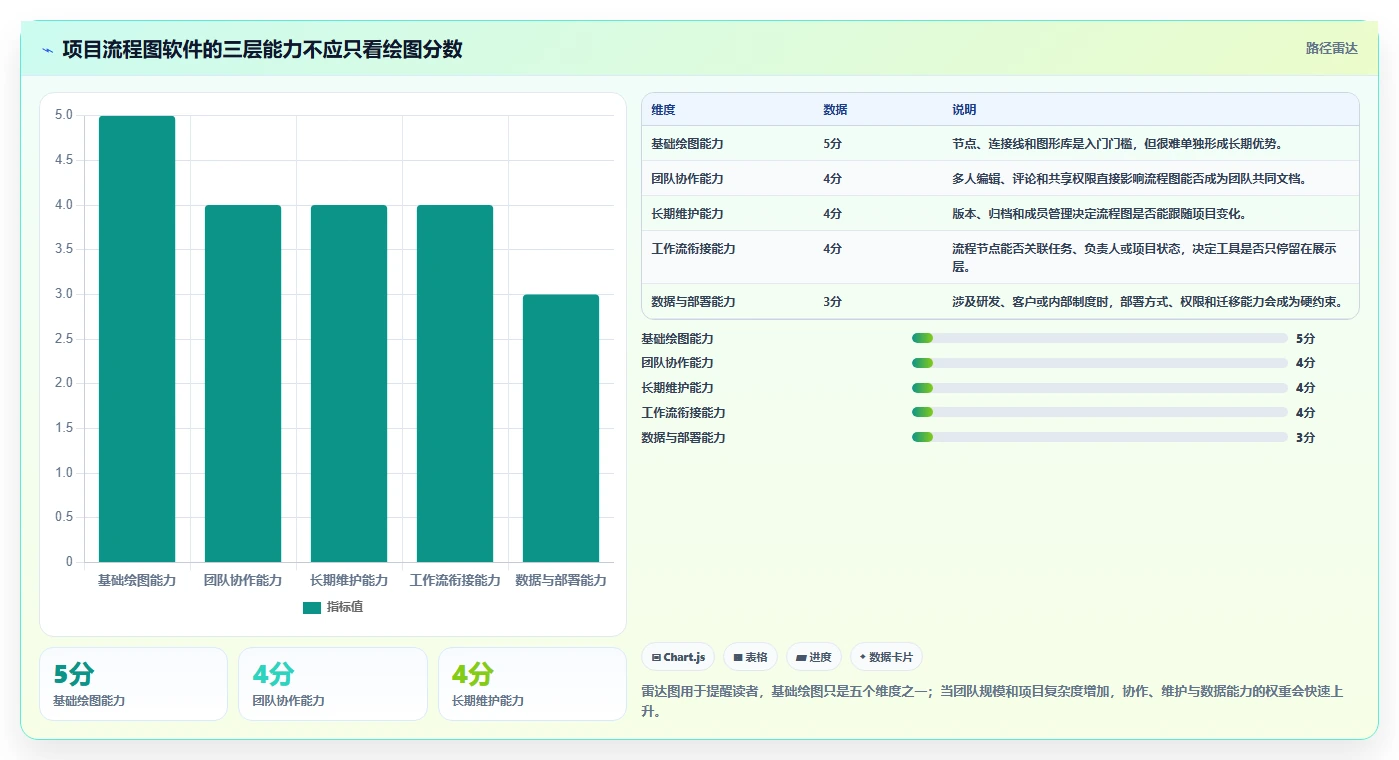The width and height of the screenshot is (1399, 760).
Task: Click the 4分 长期维护能力 summary card
Action: coord(532,684)
